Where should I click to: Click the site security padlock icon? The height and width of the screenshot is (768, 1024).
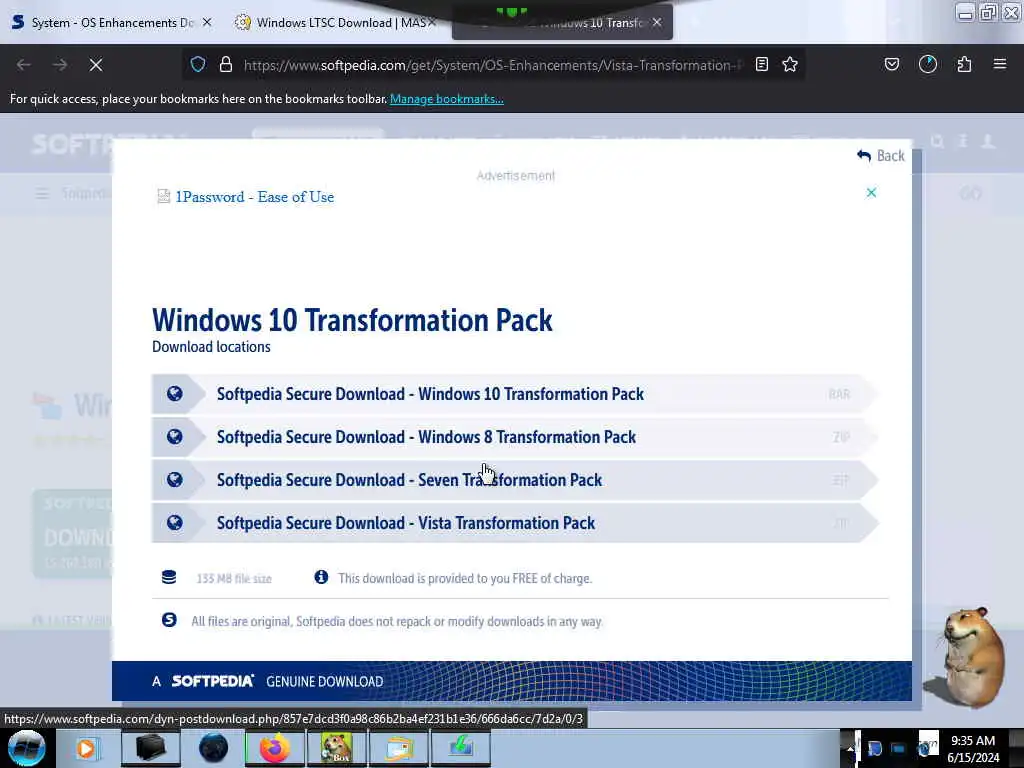[226, 64]
